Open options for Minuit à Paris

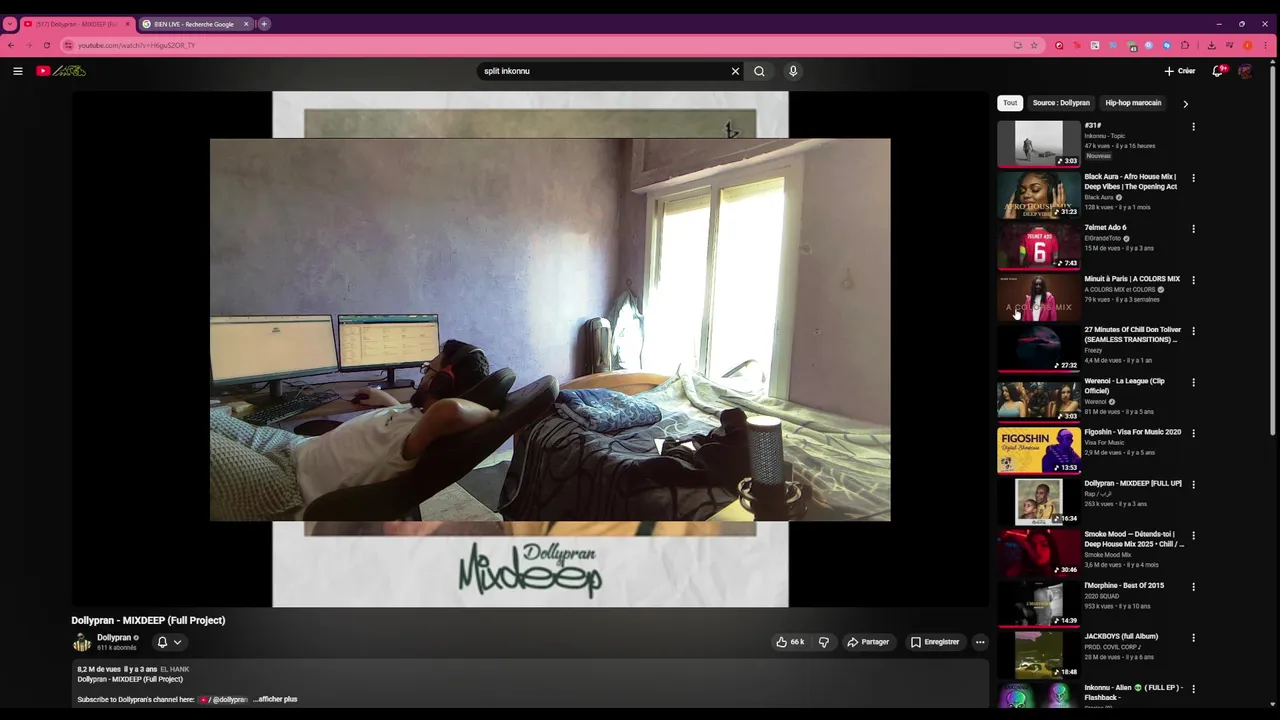1193,280
